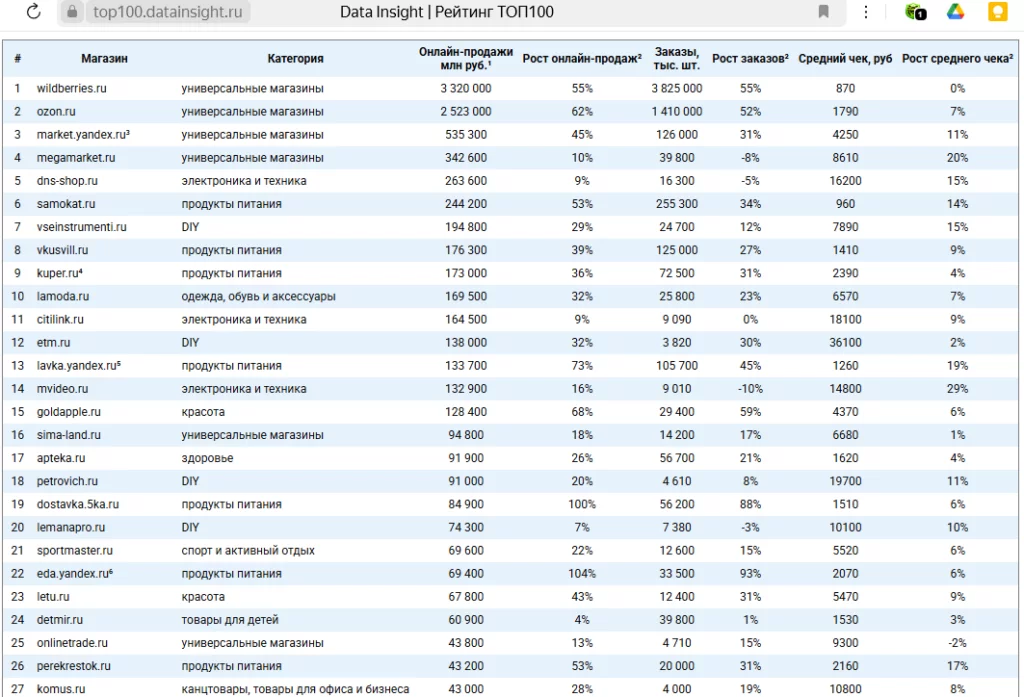Click the dostavka.5ka.ru store name

(78, 504)
